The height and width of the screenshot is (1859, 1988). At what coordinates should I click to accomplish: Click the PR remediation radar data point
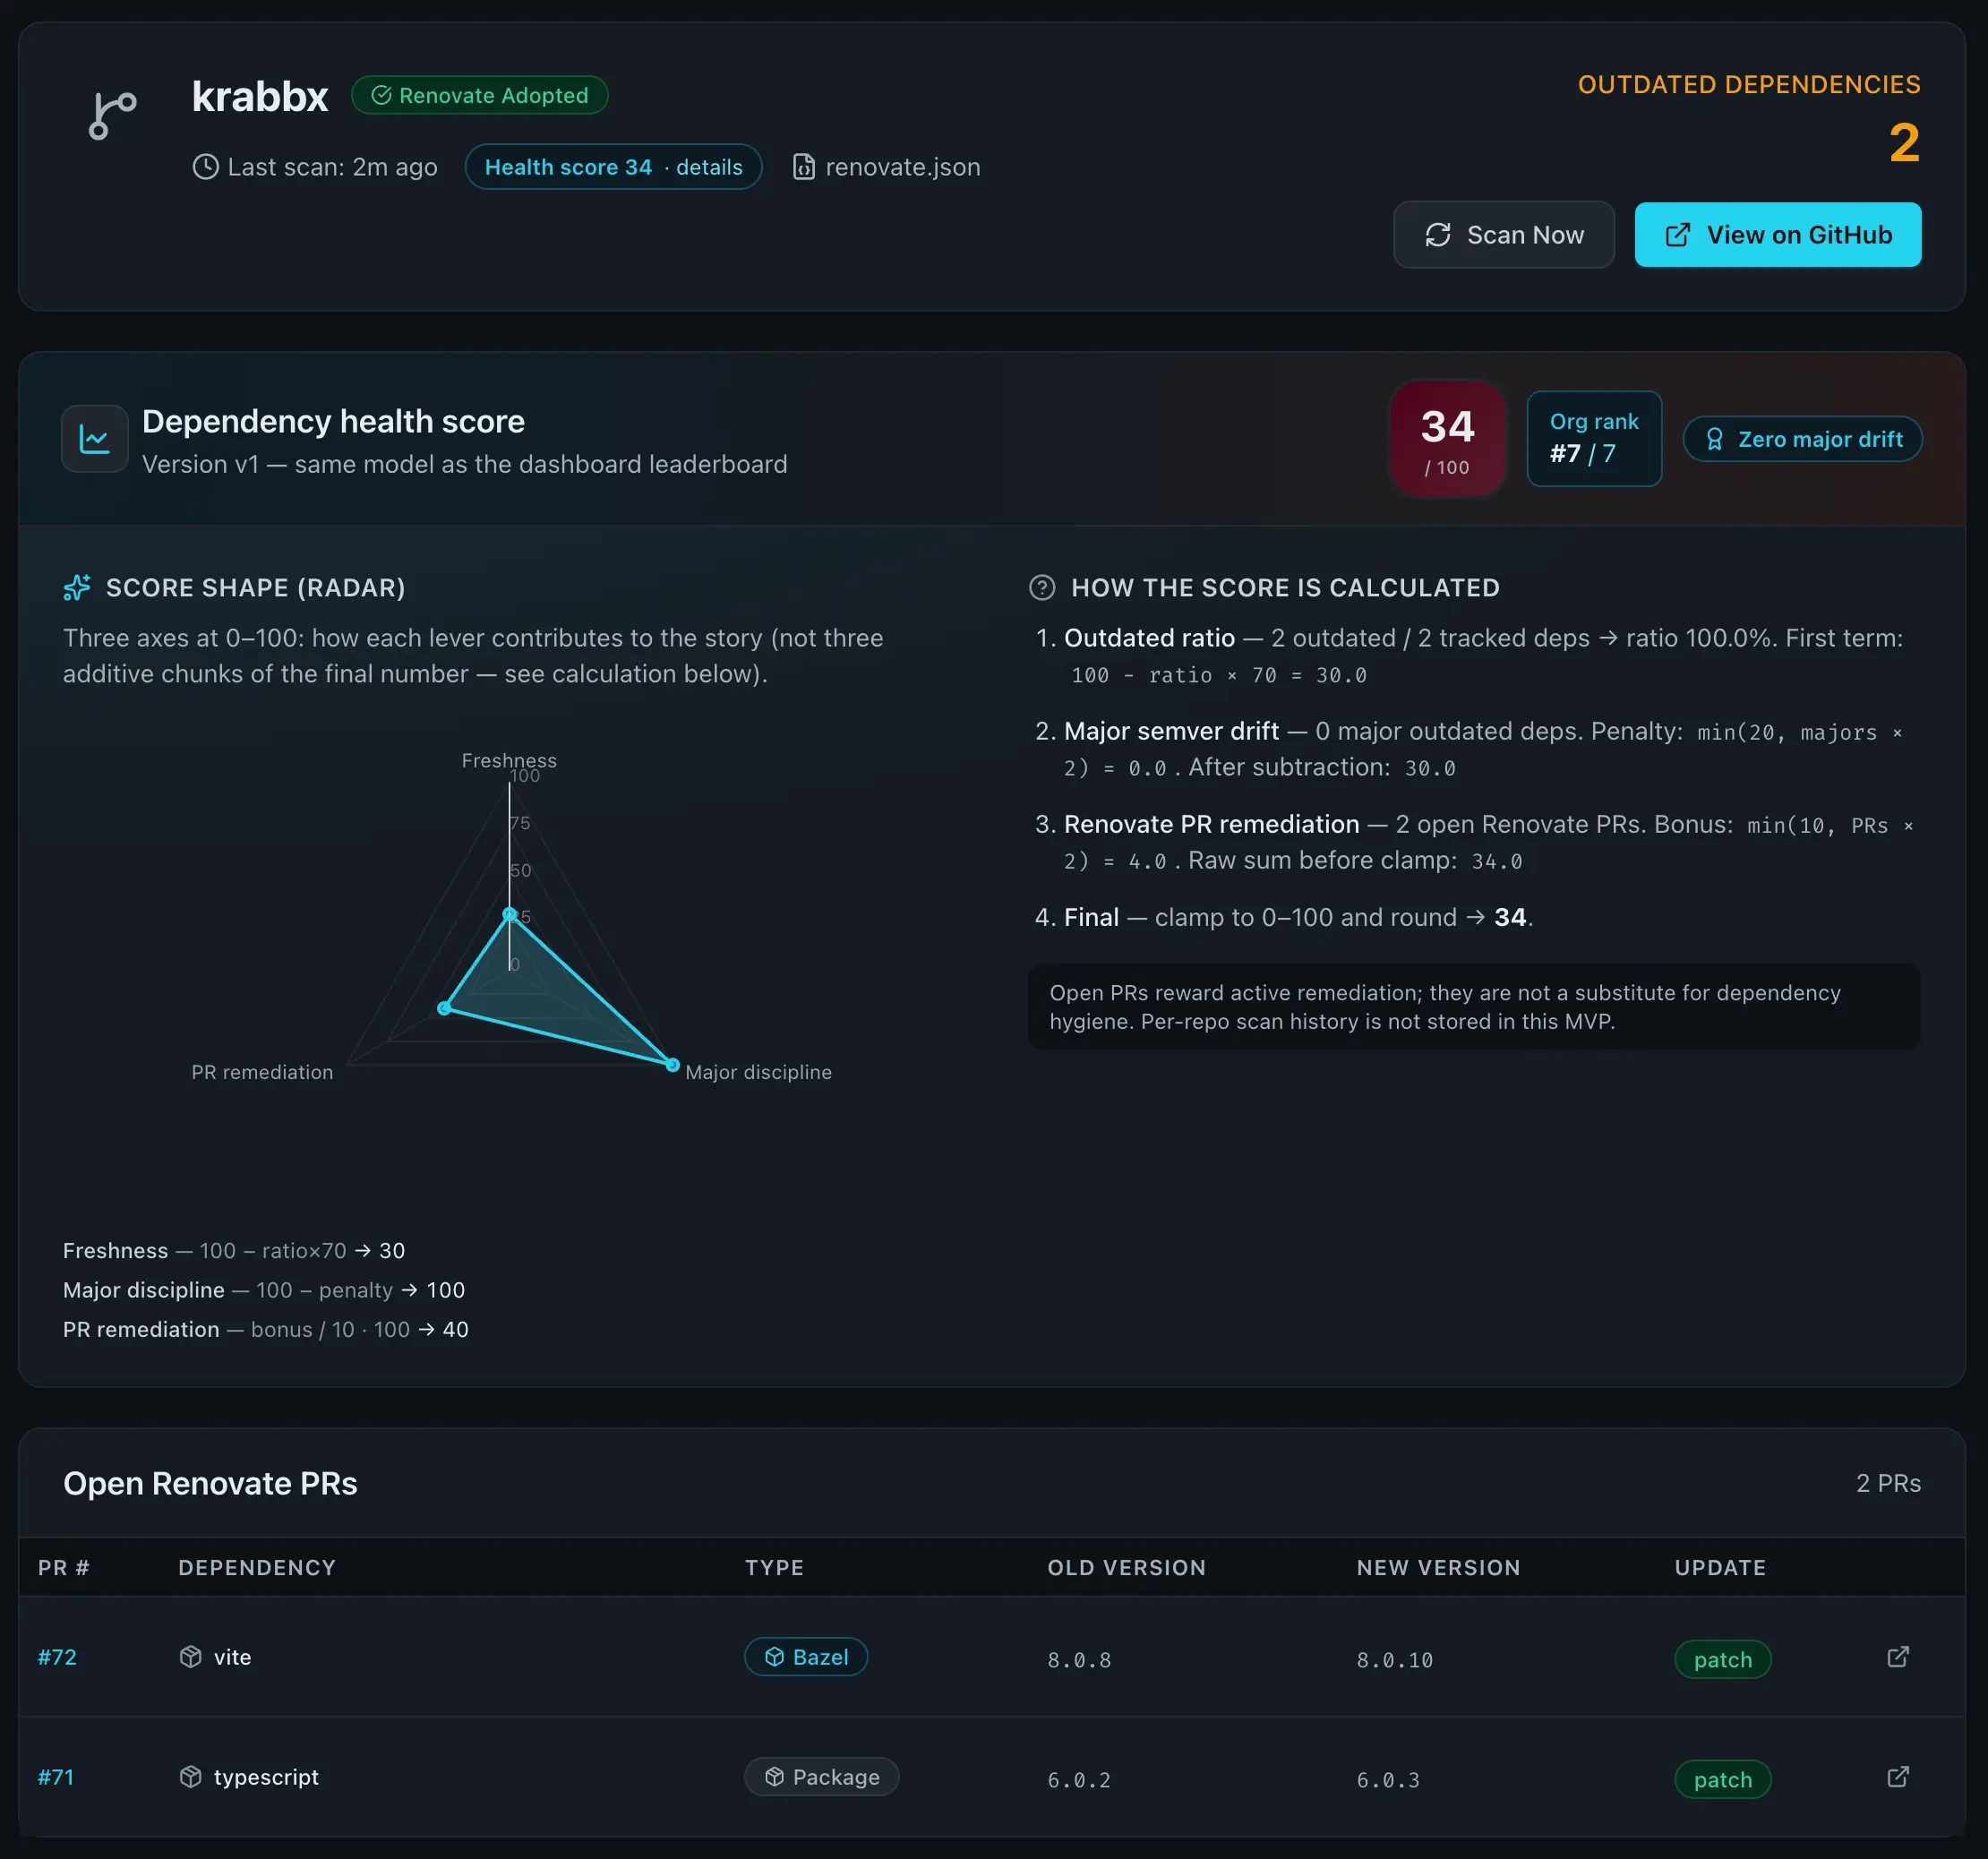tap(444, 1008)
